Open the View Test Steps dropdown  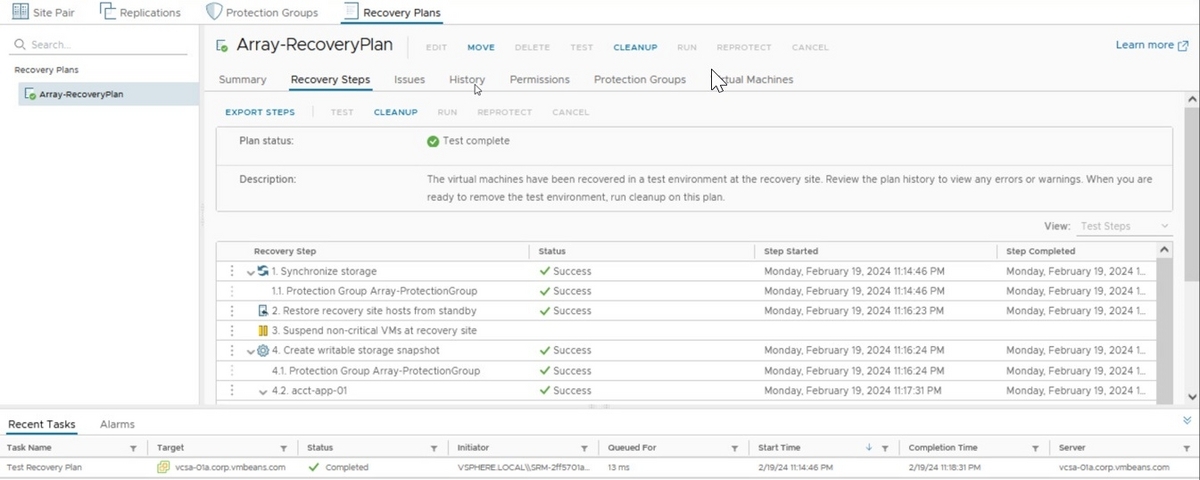(x=1124, y=227)
